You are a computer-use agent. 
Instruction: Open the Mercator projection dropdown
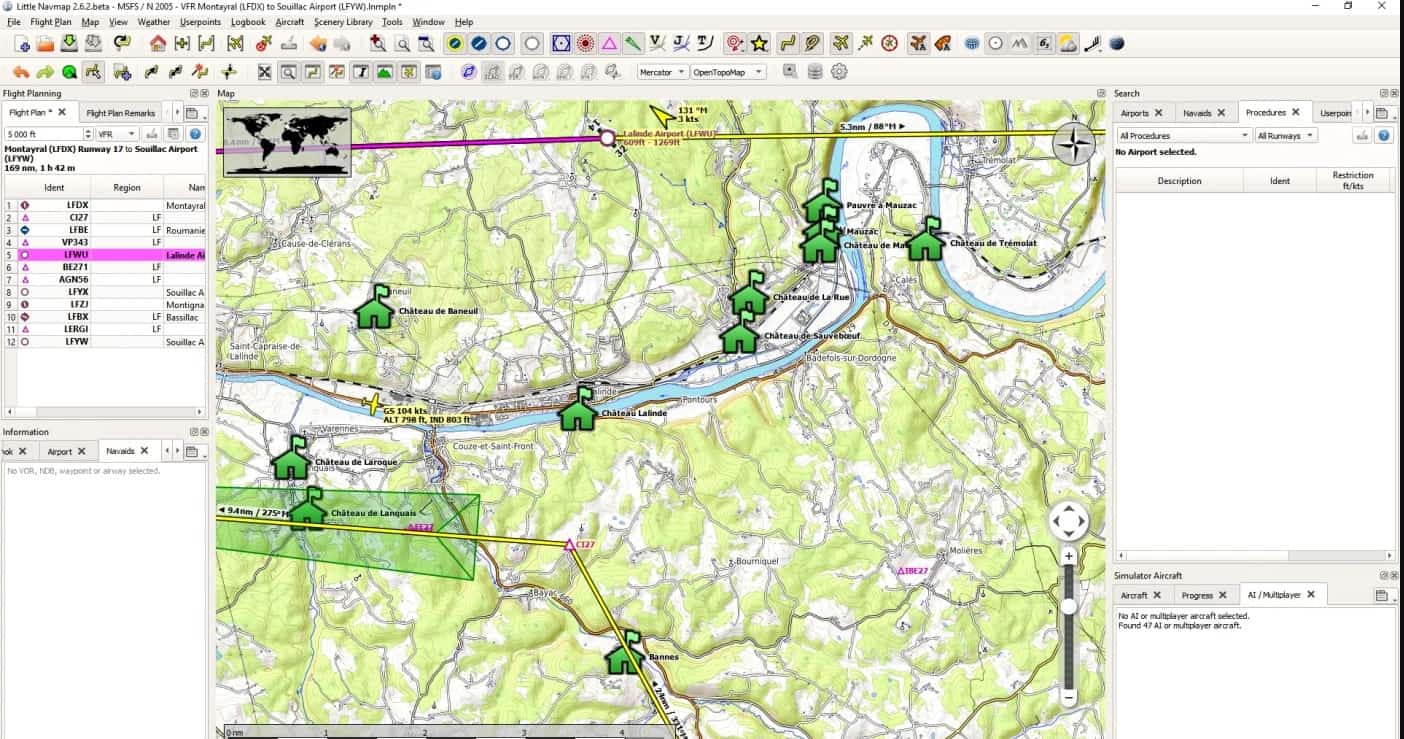tap(662, 72)
